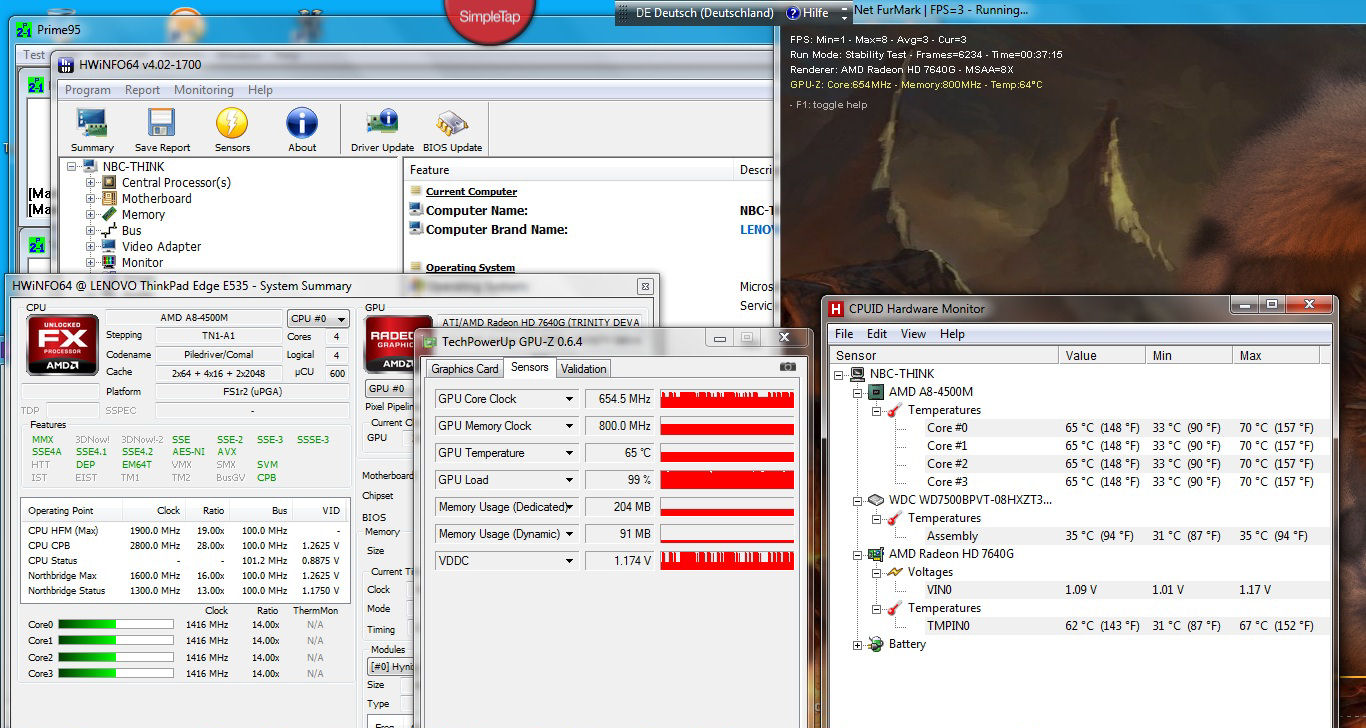Open the Summary tool in HWiNFO64 toolbar

[x=92, y=130]
